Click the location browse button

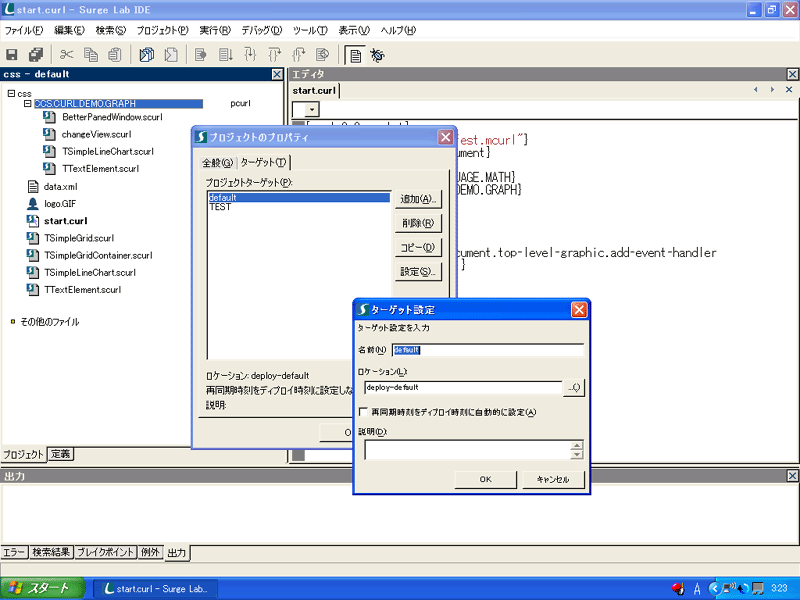click(574, 388)
